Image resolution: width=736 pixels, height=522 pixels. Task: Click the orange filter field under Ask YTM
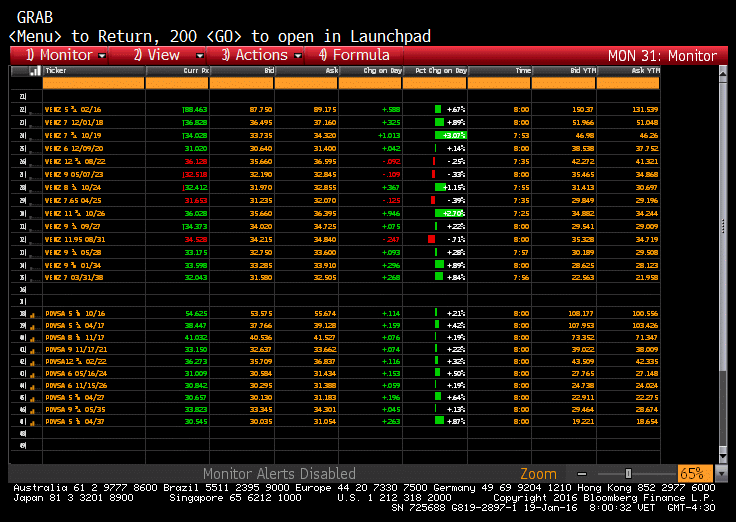click(628, 83)
